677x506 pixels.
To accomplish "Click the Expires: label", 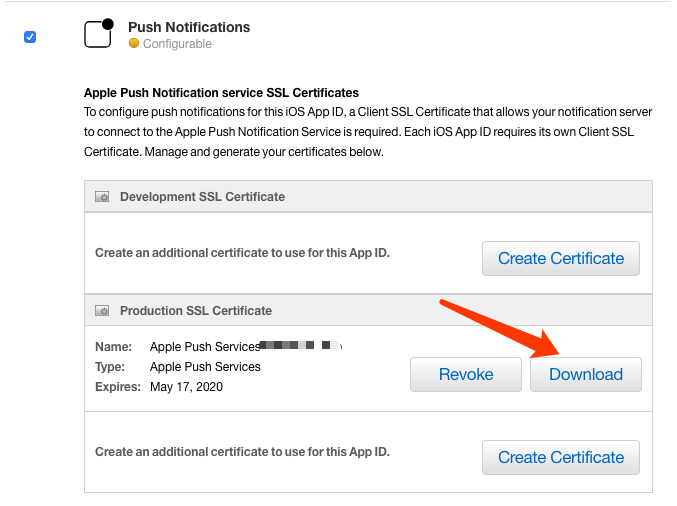I will tap(118, 386).
